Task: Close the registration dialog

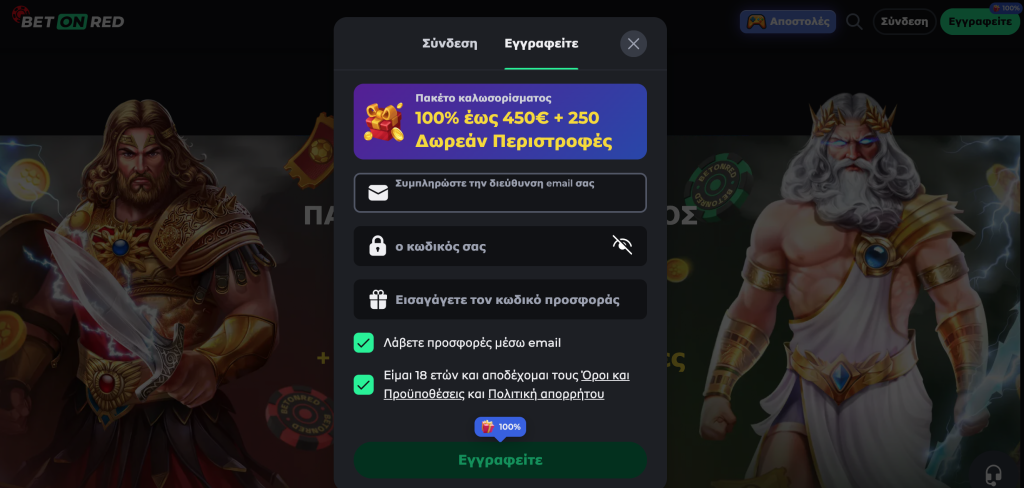Action: (633, 44)
